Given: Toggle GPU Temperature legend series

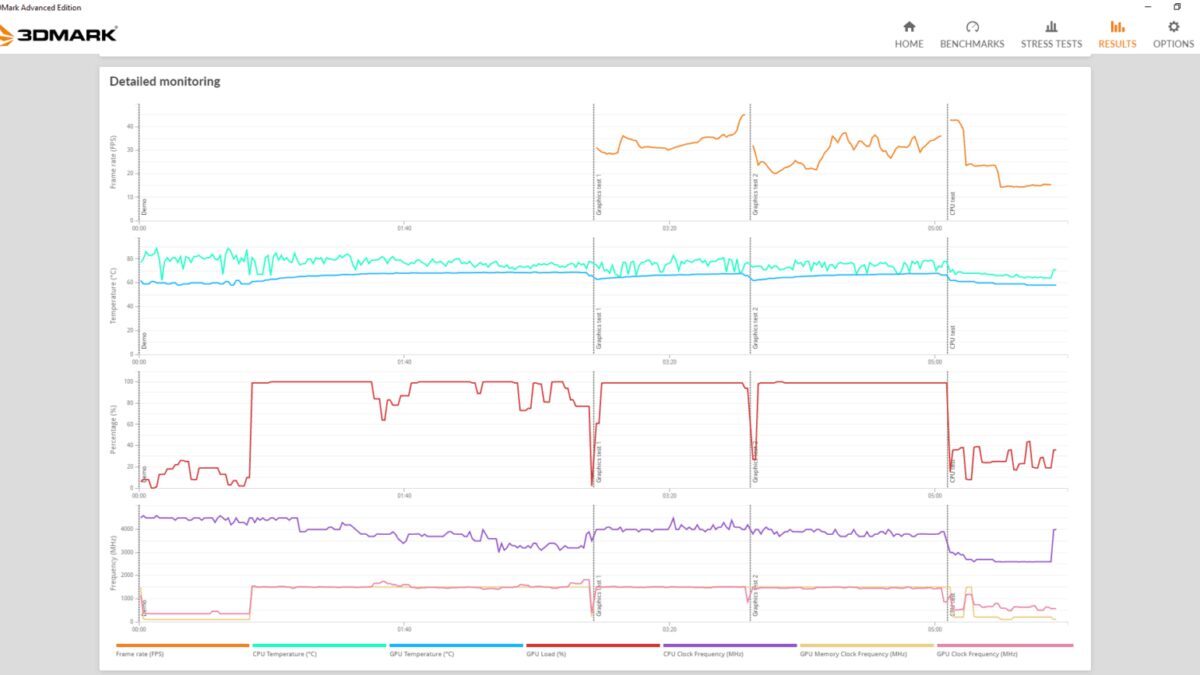Looking at the screenshot, I should (x=421, y=653).
